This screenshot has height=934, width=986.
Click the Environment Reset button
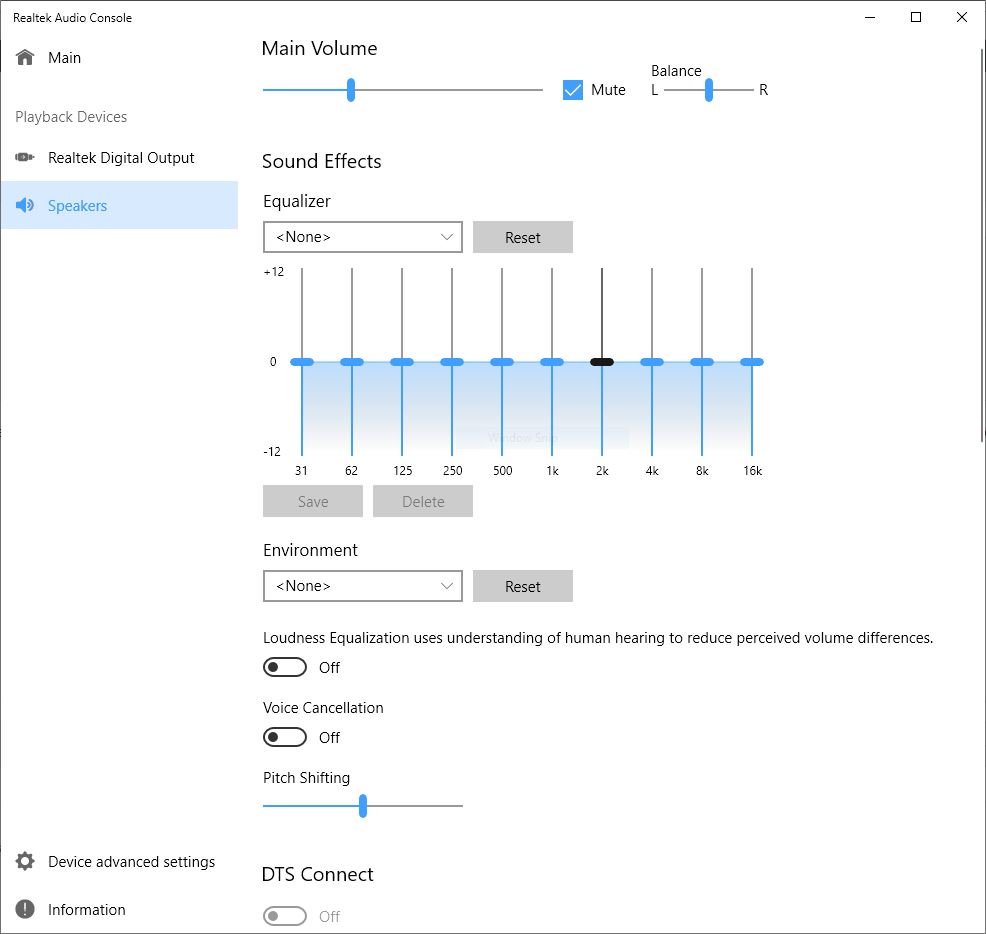(x=523, y=586)
